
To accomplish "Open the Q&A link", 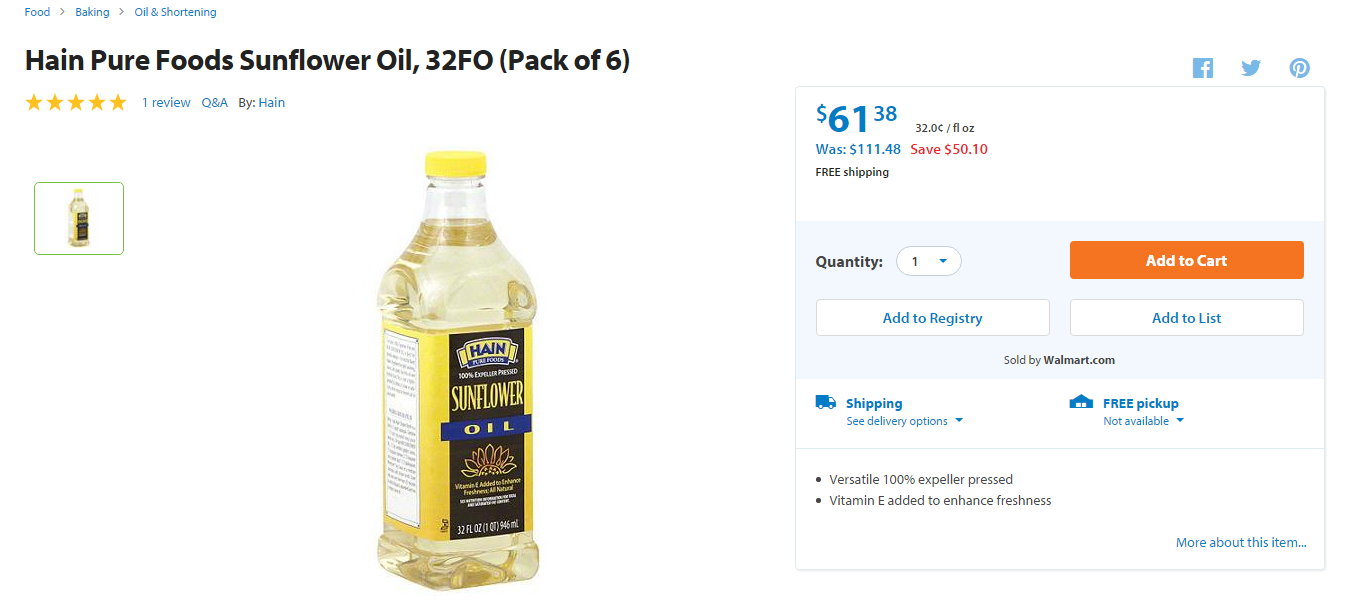I will (x=214, y=102).
